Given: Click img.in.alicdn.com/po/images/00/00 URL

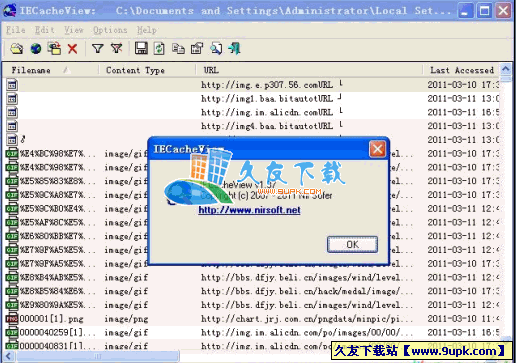Looking at the screenshot, I should (307, 332).
